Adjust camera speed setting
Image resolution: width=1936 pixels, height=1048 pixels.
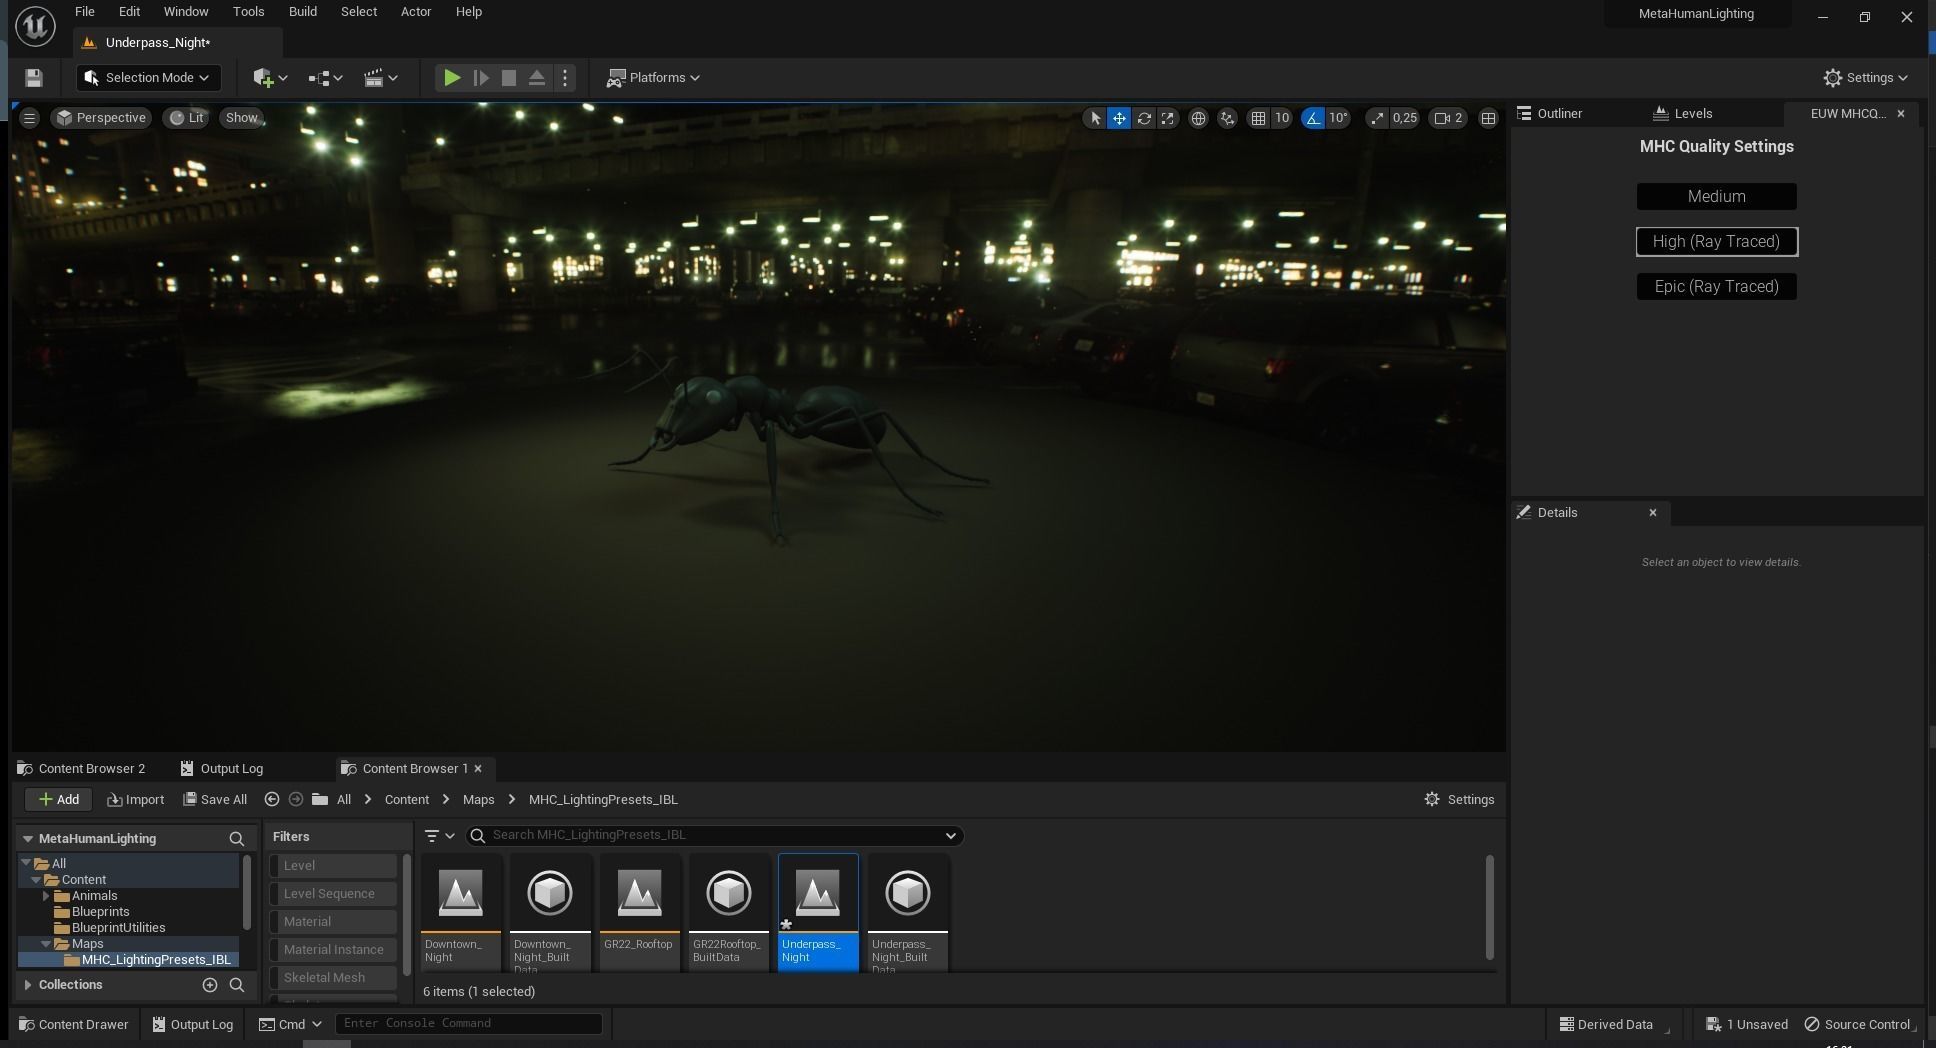[1449, 118]
